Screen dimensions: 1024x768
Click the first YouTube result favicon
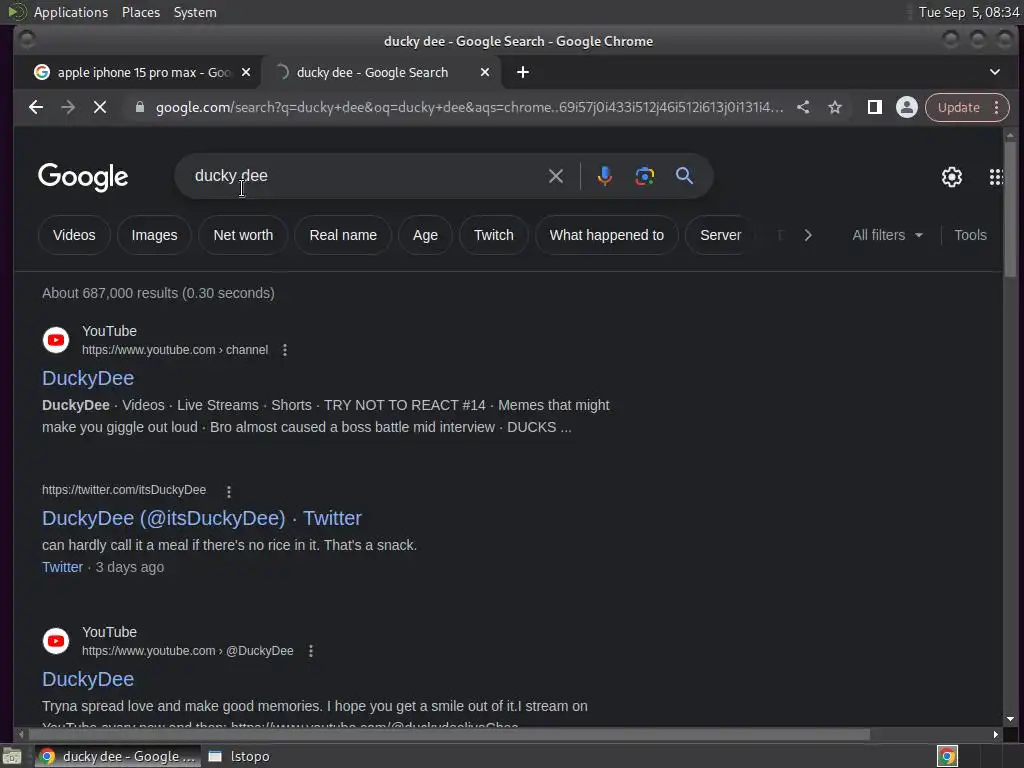(x=56, y=340)
